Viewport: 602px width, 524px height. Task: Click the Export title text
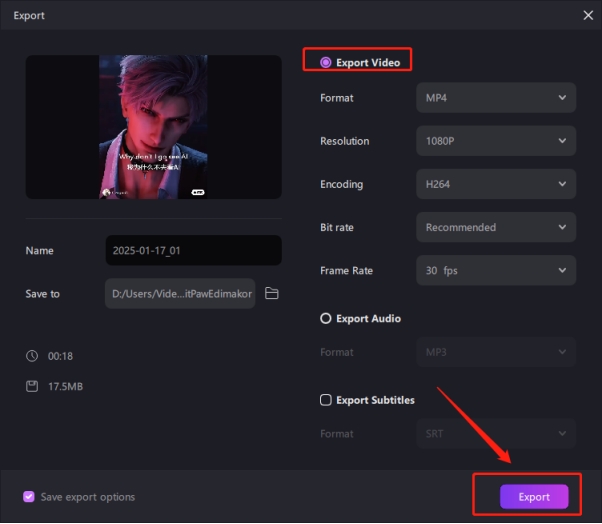pyautogui.click(x=29, y=16)
